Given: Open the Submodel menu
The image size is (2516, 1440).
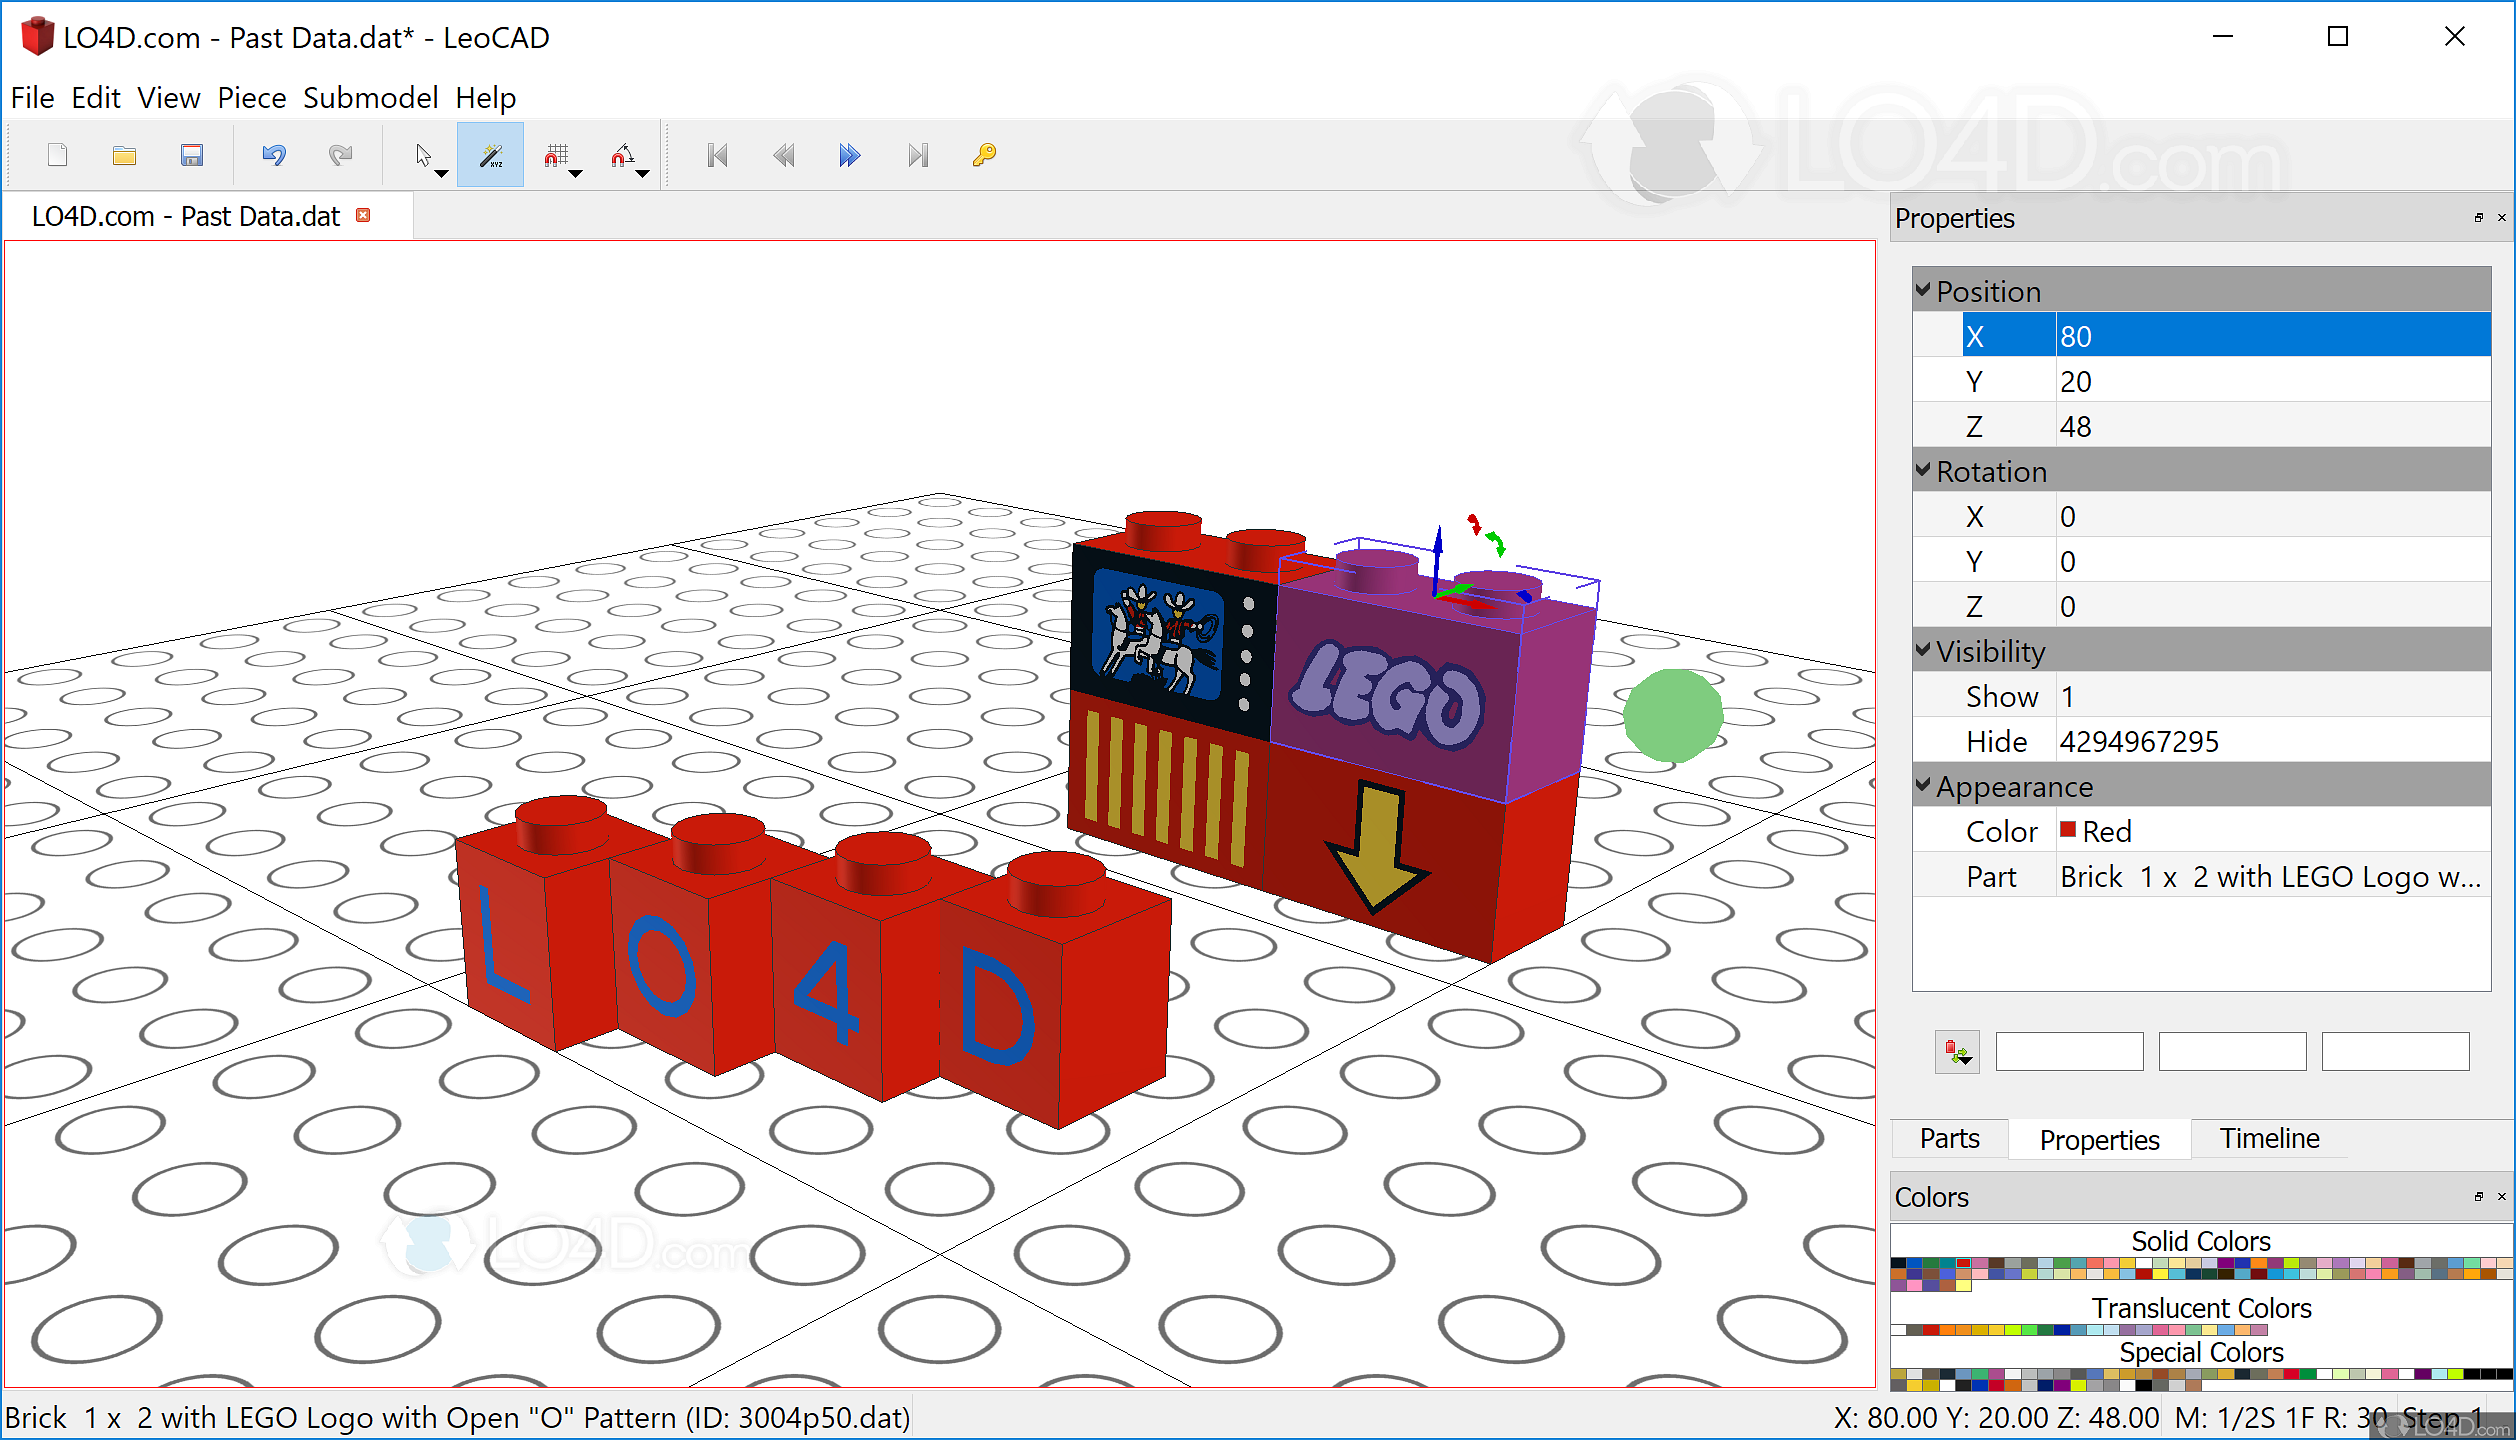Looking at the screenshot, I should tap(370, 98).
